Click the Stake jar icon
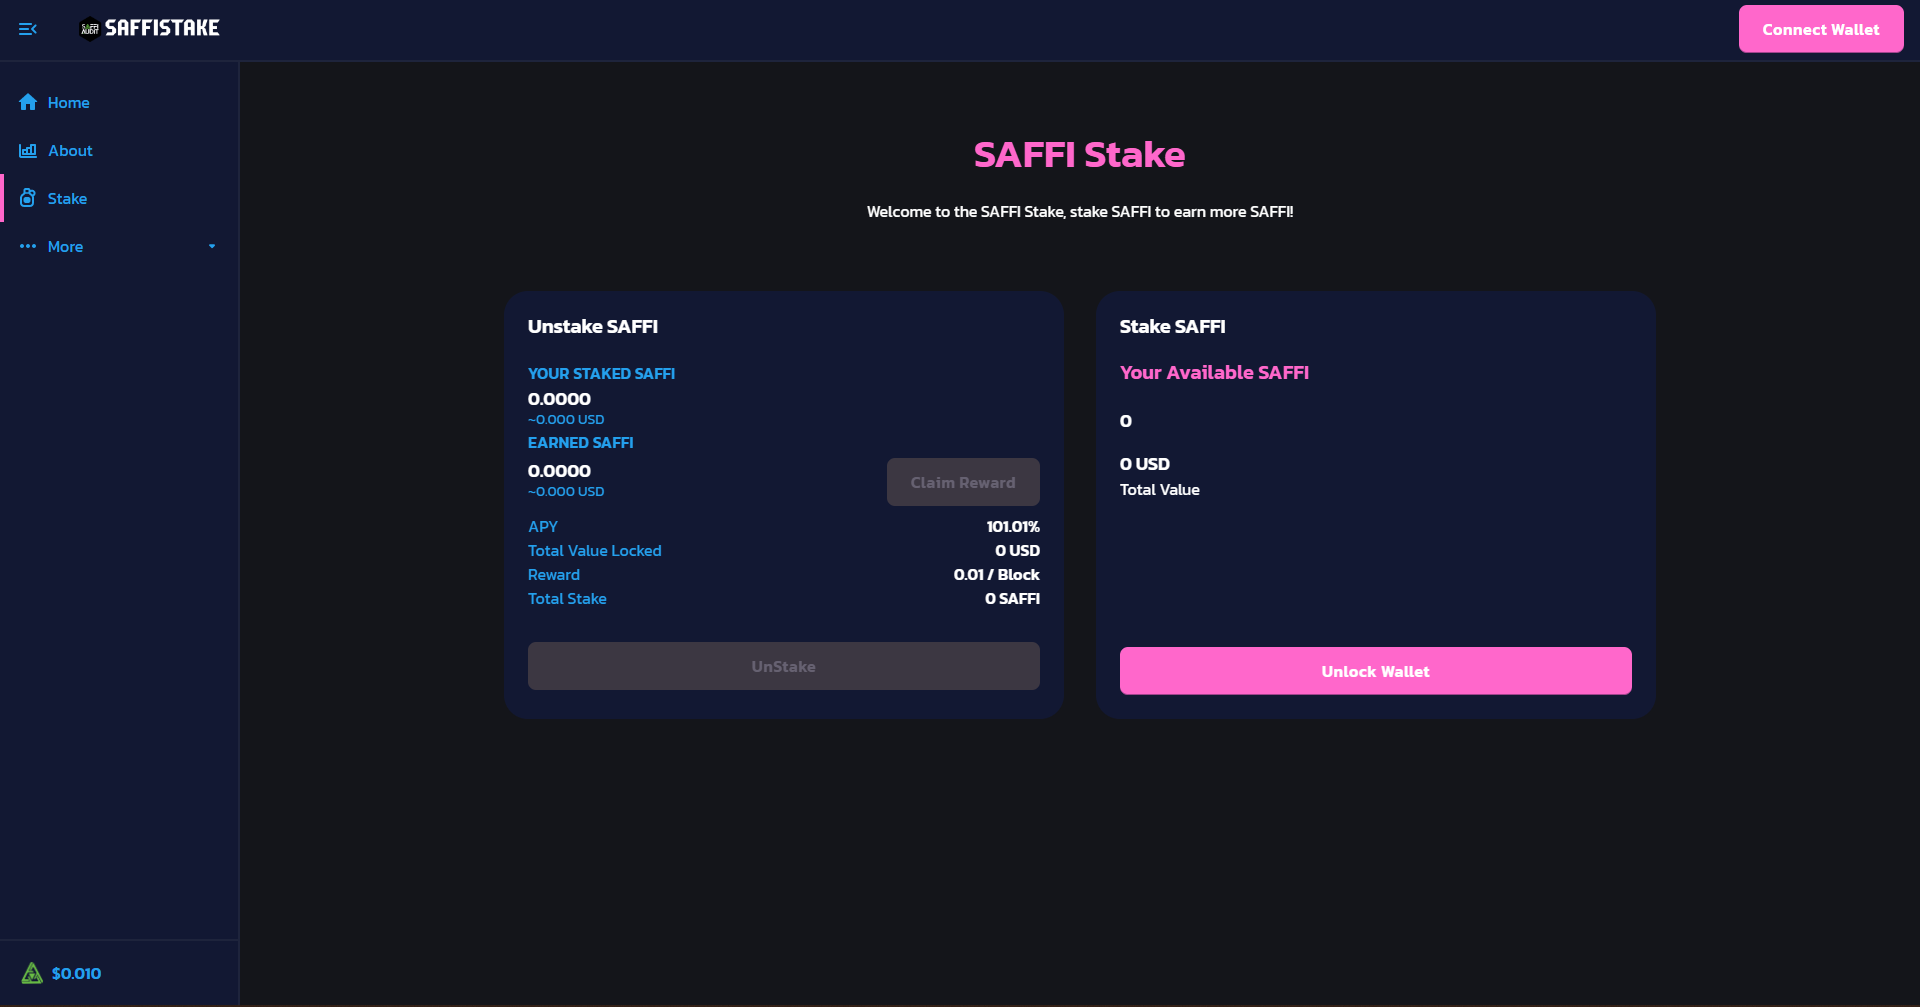 point(28,198)
